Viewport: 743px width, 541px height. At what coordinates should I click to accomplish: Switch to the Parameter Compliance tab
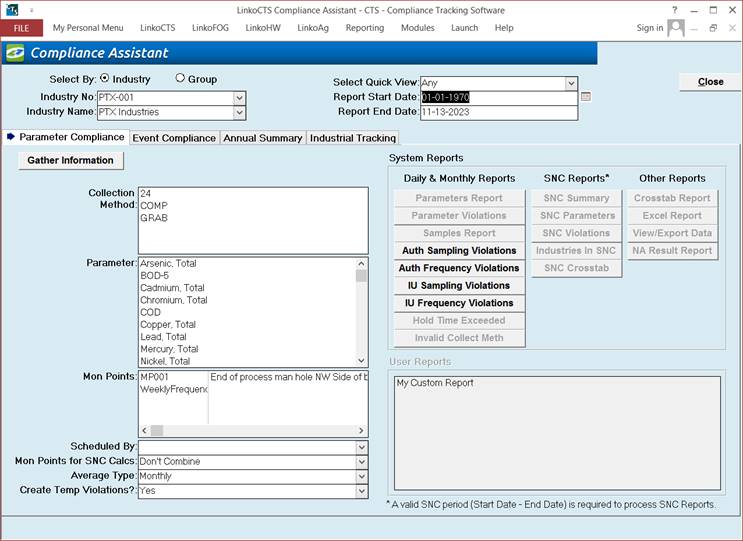66,137
